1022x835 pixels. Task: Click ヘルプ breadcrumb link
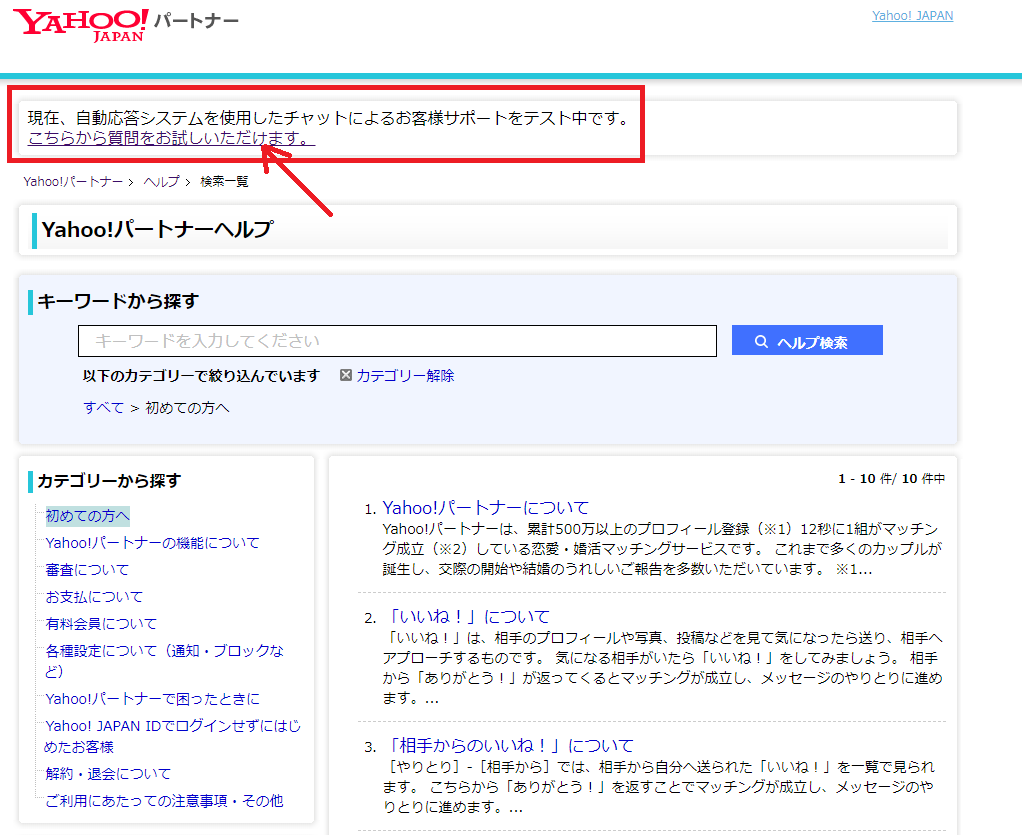(161, 182)
